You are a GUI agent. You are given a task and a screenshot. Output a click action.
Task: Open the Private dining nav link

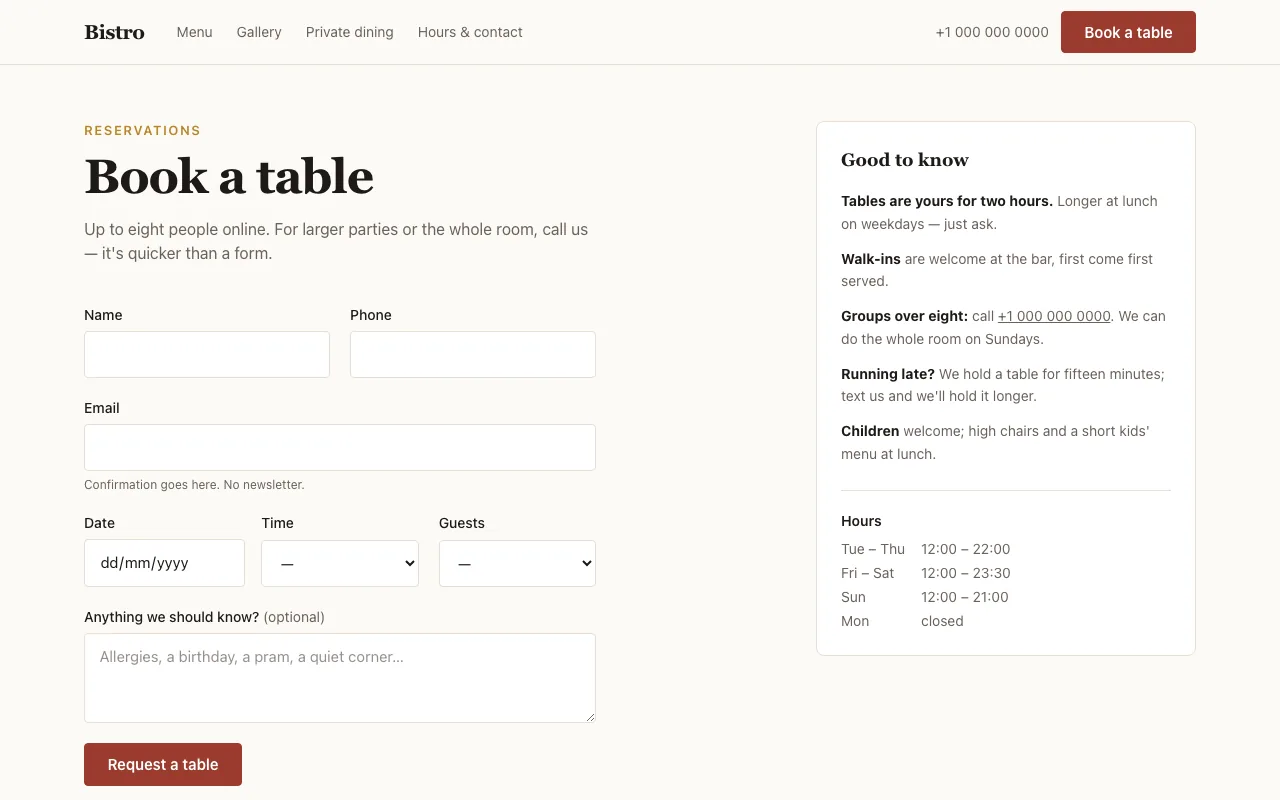(349, 32)
